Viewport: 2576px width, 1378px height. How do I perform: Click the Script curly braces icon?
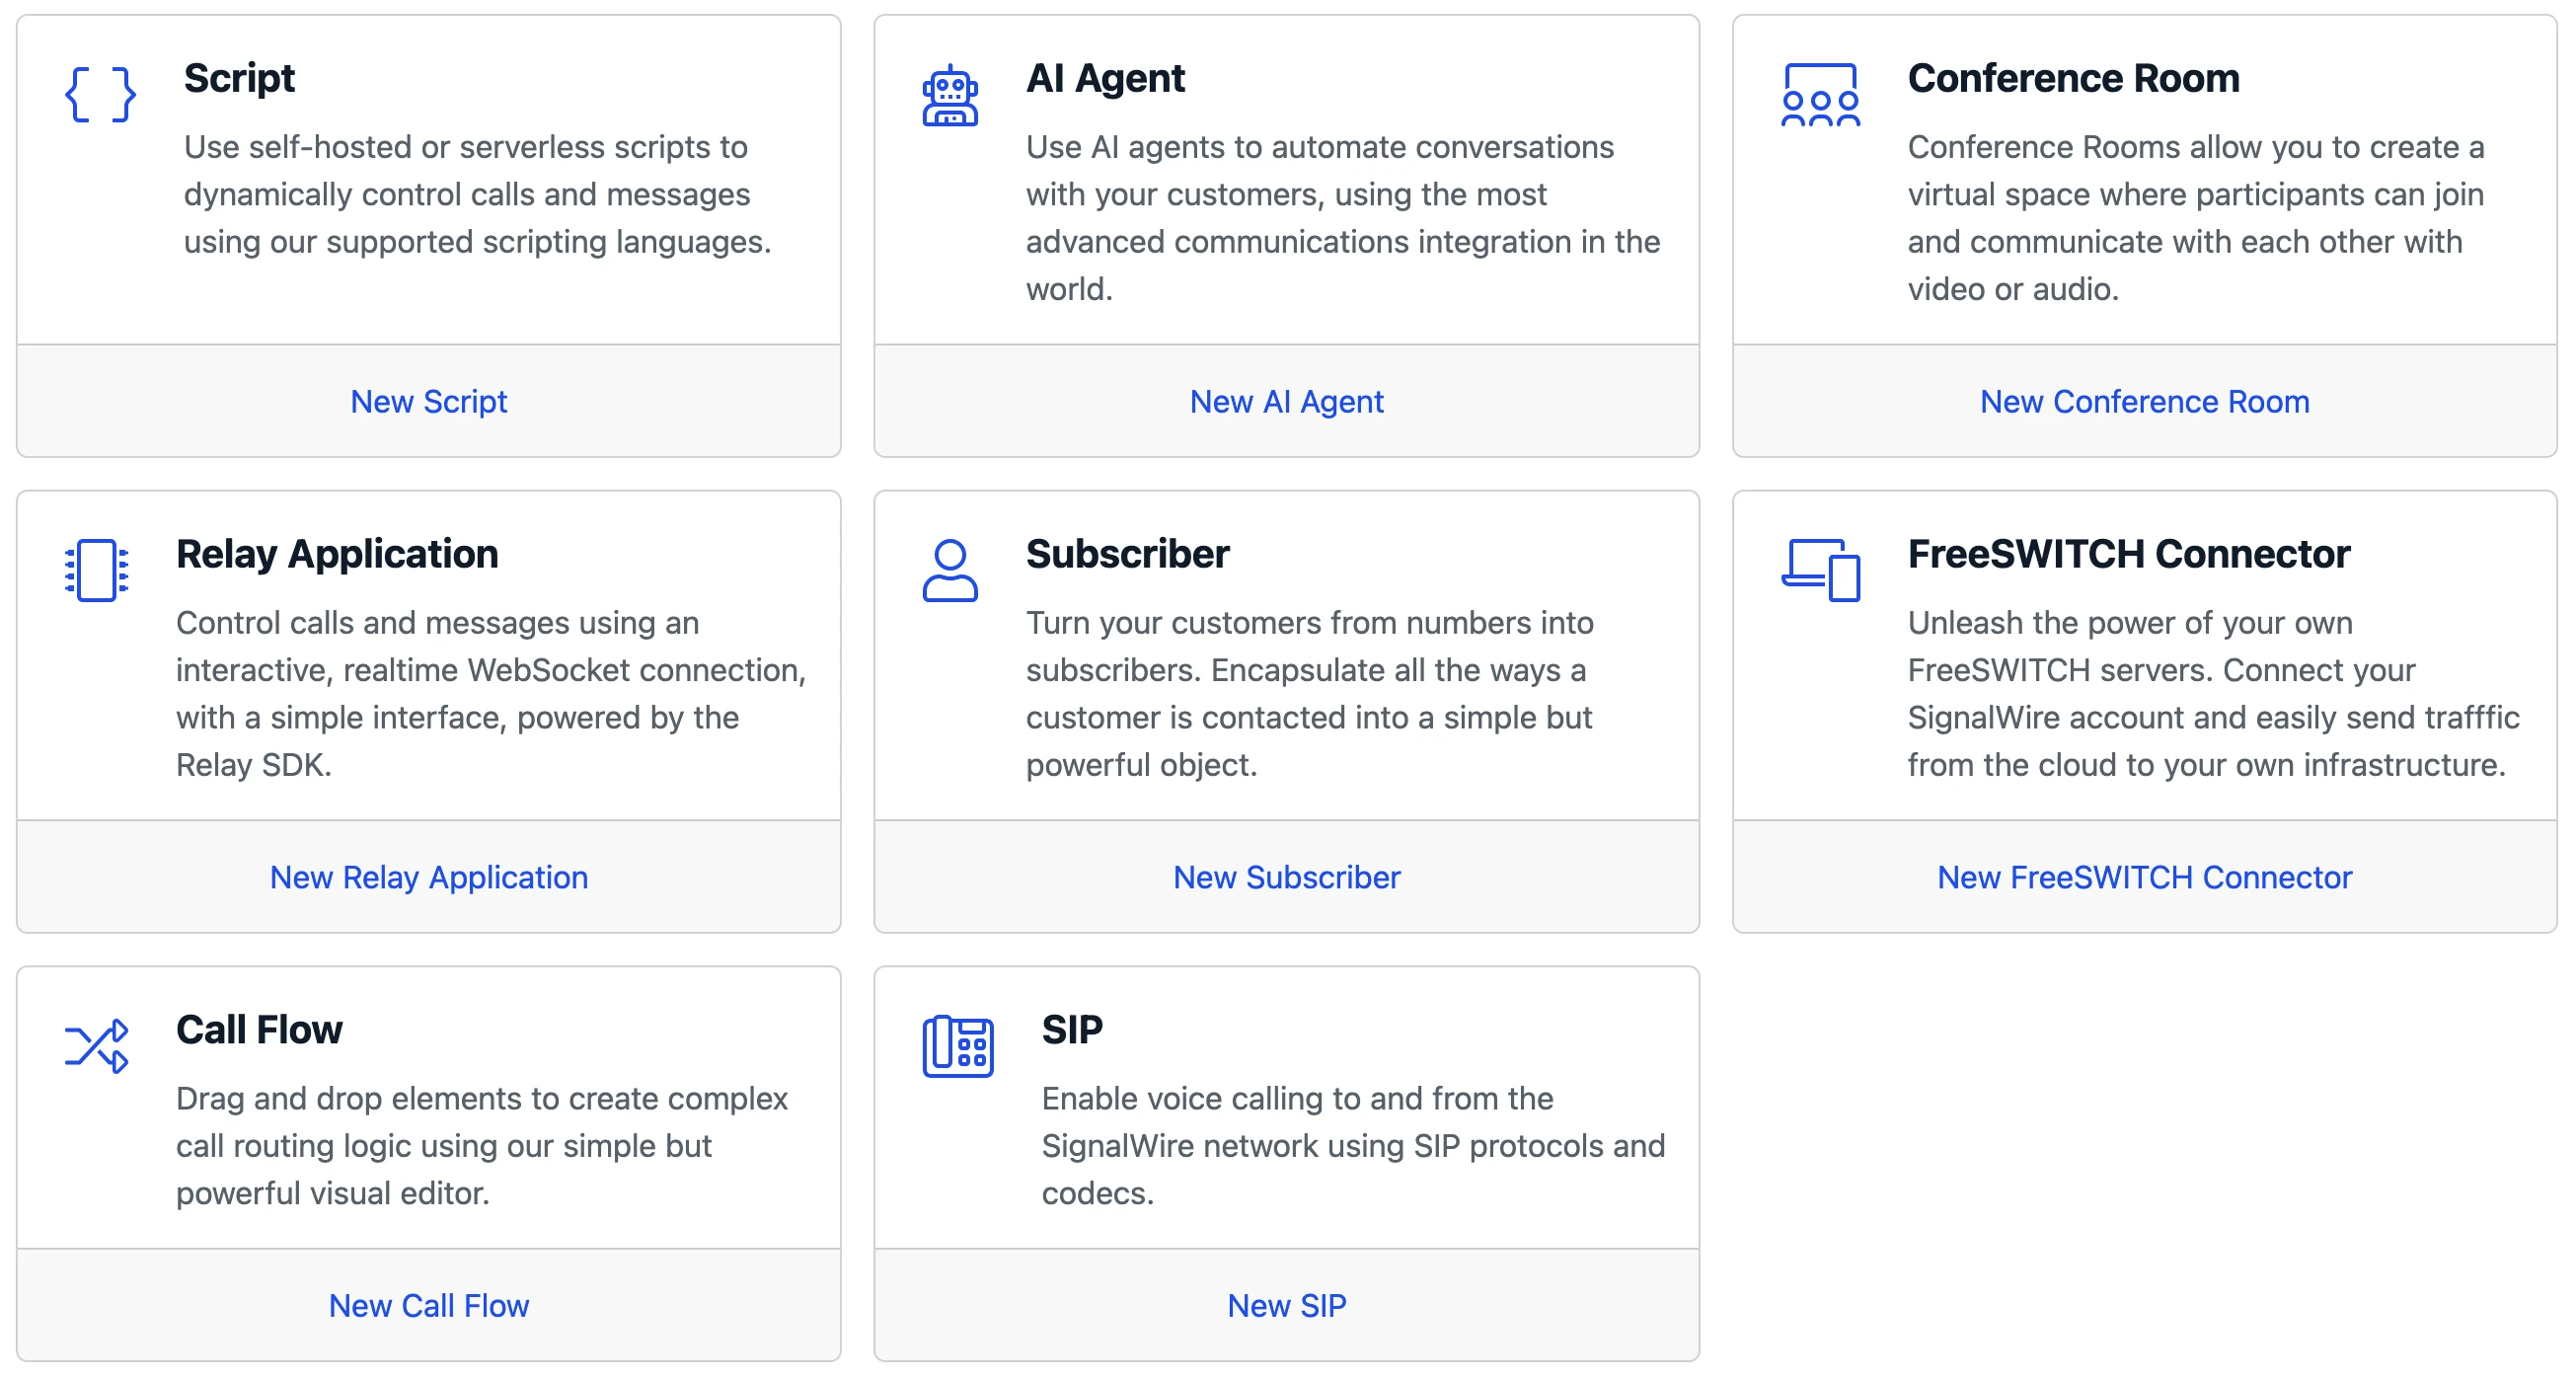(x=100, y=95)
